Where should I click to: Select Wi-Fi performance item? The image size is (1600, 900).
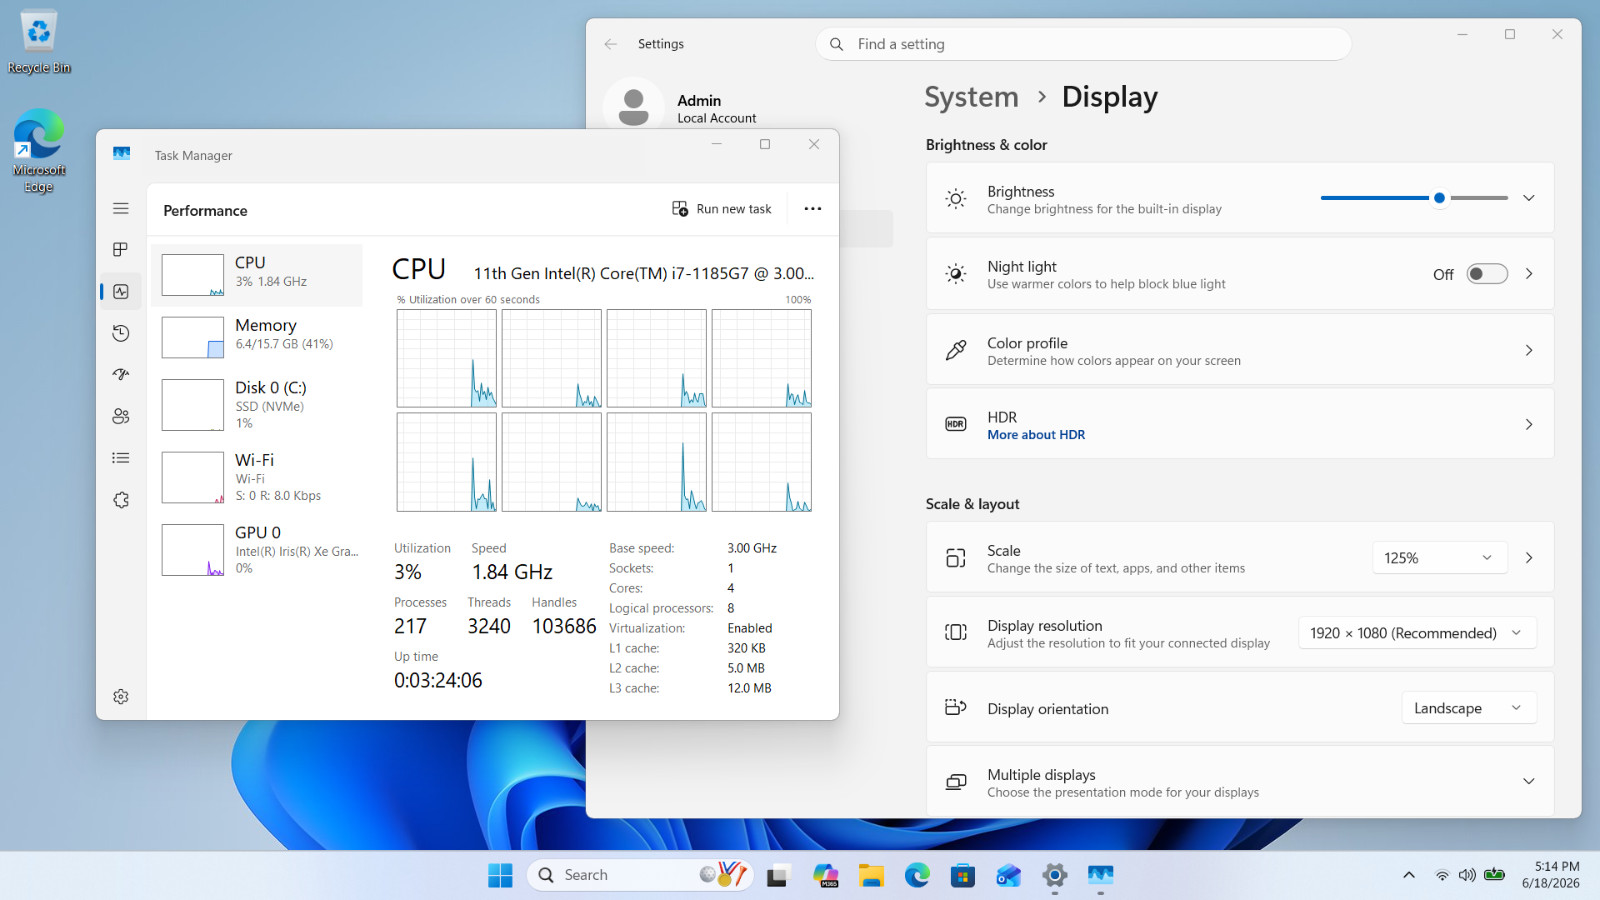(x=257, y=478)
